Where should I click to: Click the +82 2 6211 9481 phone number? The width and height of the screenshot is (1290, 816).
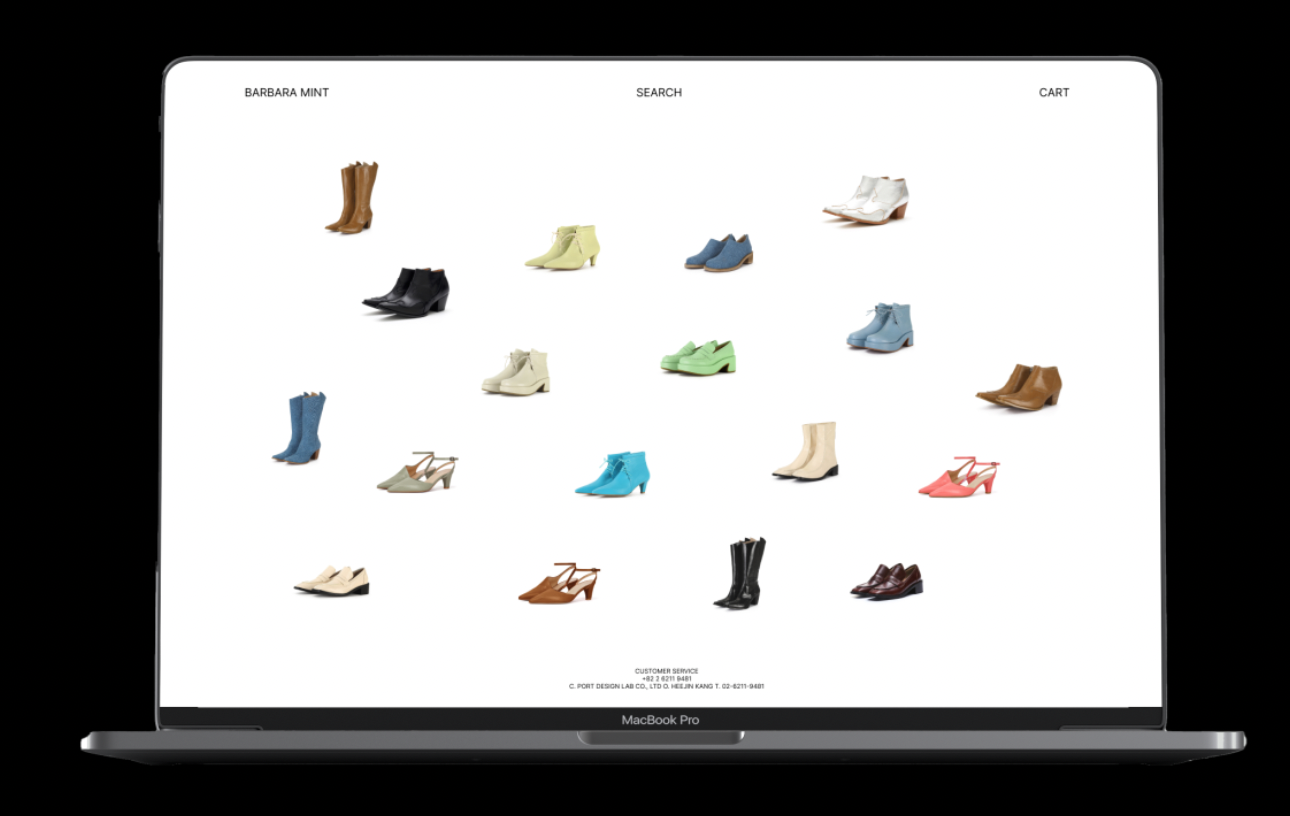(x=667, y=679)
